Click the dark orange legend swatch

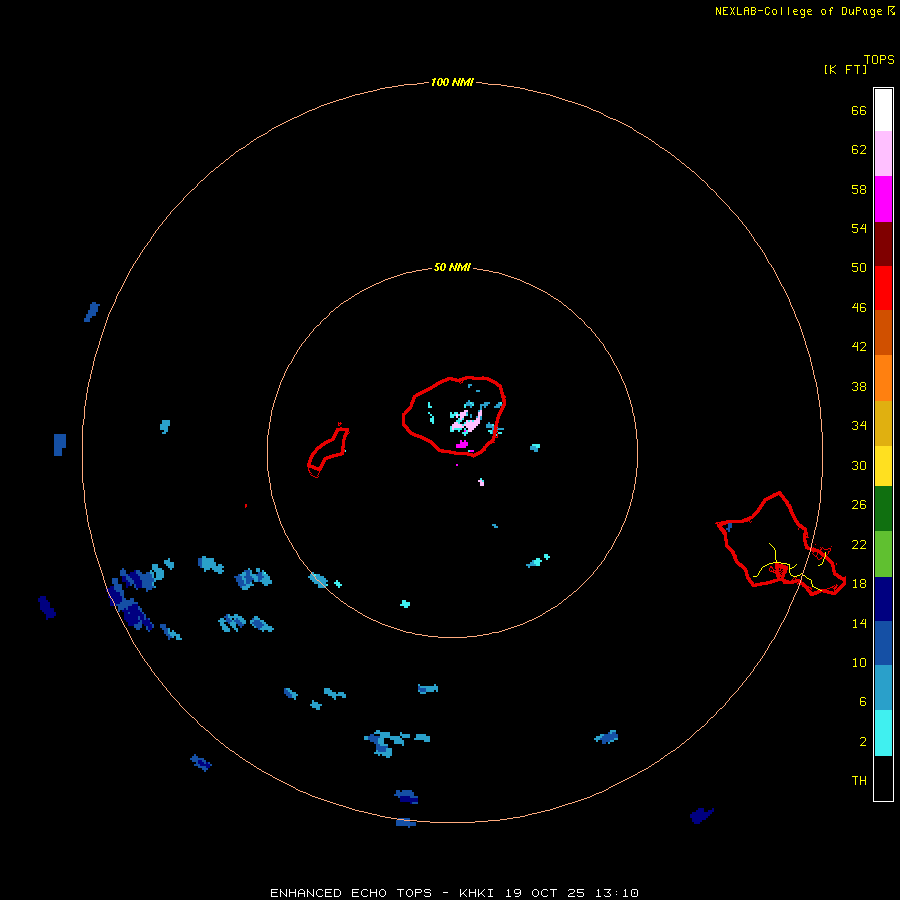(x=883, y=333)
